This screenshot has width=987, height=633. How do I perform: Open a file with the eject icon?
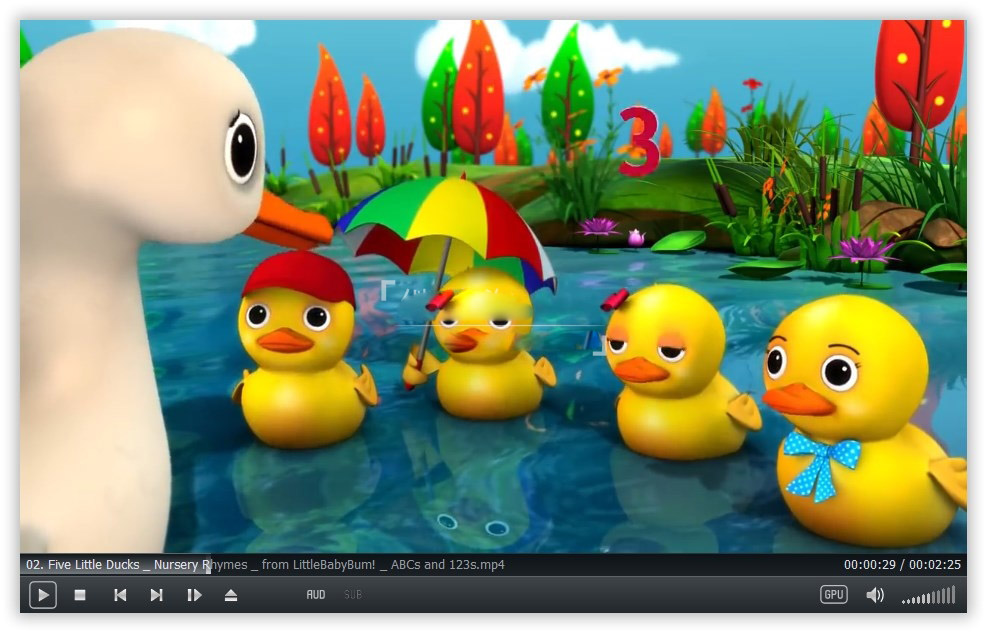[231, 595]
